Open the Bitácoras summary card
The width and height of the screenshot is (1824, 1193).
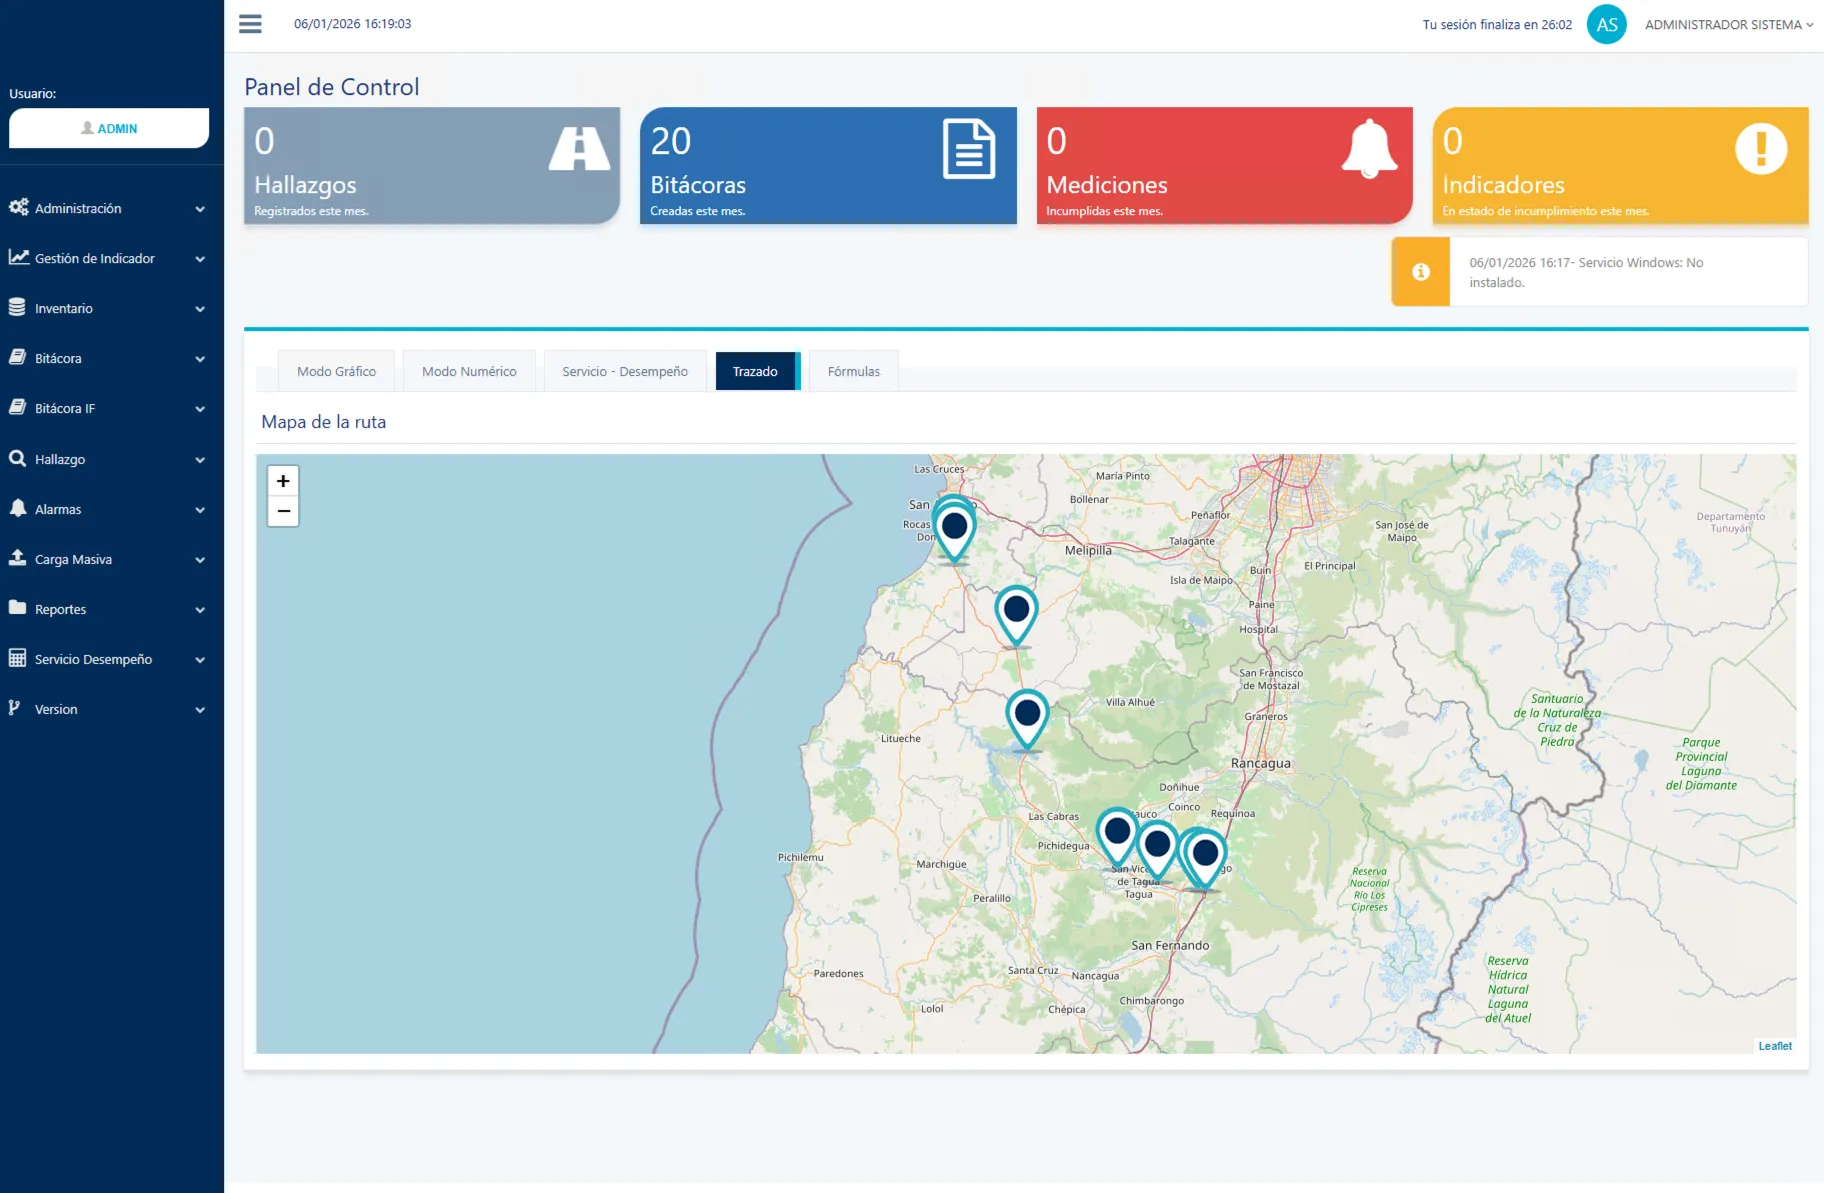(828, 165)
